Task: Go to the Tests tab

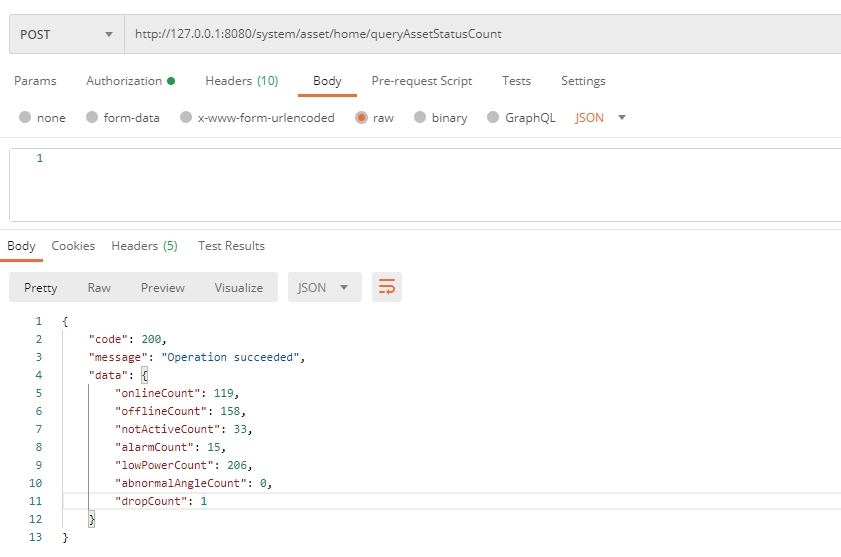Action: click(516, 81)
